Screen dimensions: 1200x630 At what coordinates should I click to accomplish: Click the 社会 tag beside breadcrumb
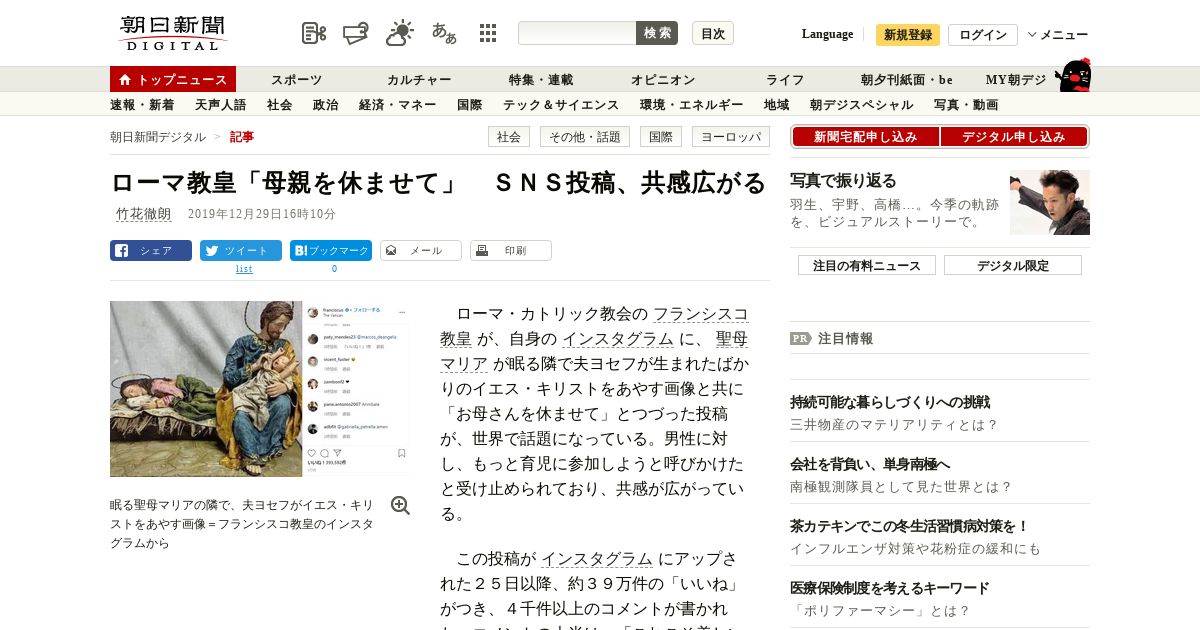(509, 137)
